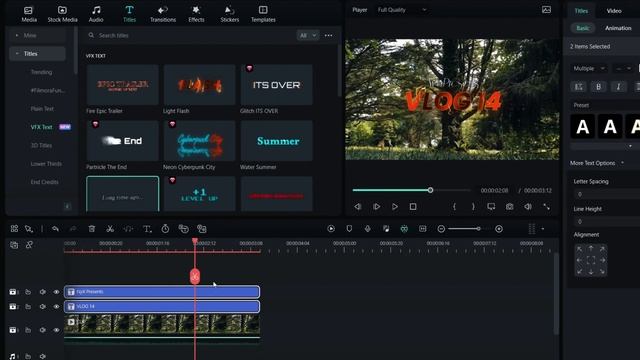The width and height of the screenshot is (640, 360).
Task: Select the Light Flash title thumbnail
Action: pyautogui.click(x=199, y=84)
